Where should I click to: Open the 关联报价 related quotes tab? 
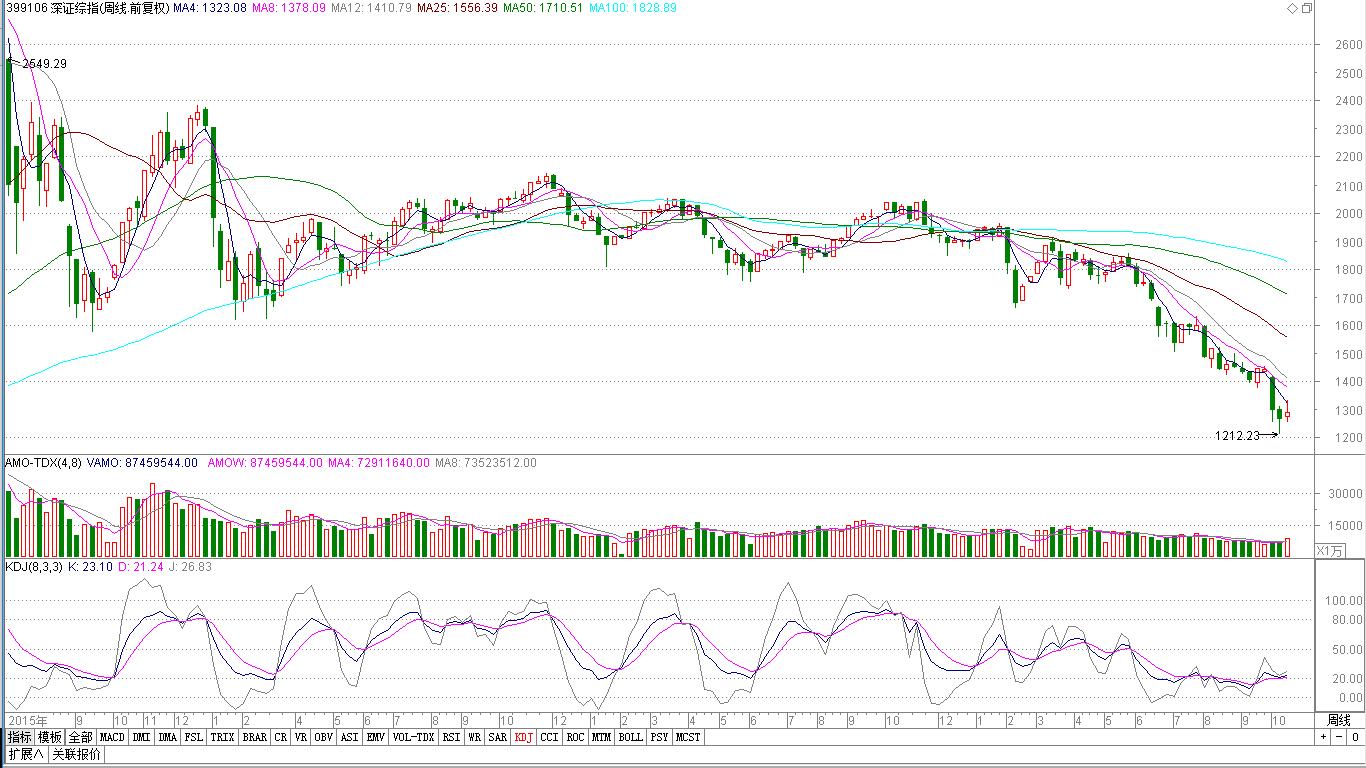[x=76, y=754]
